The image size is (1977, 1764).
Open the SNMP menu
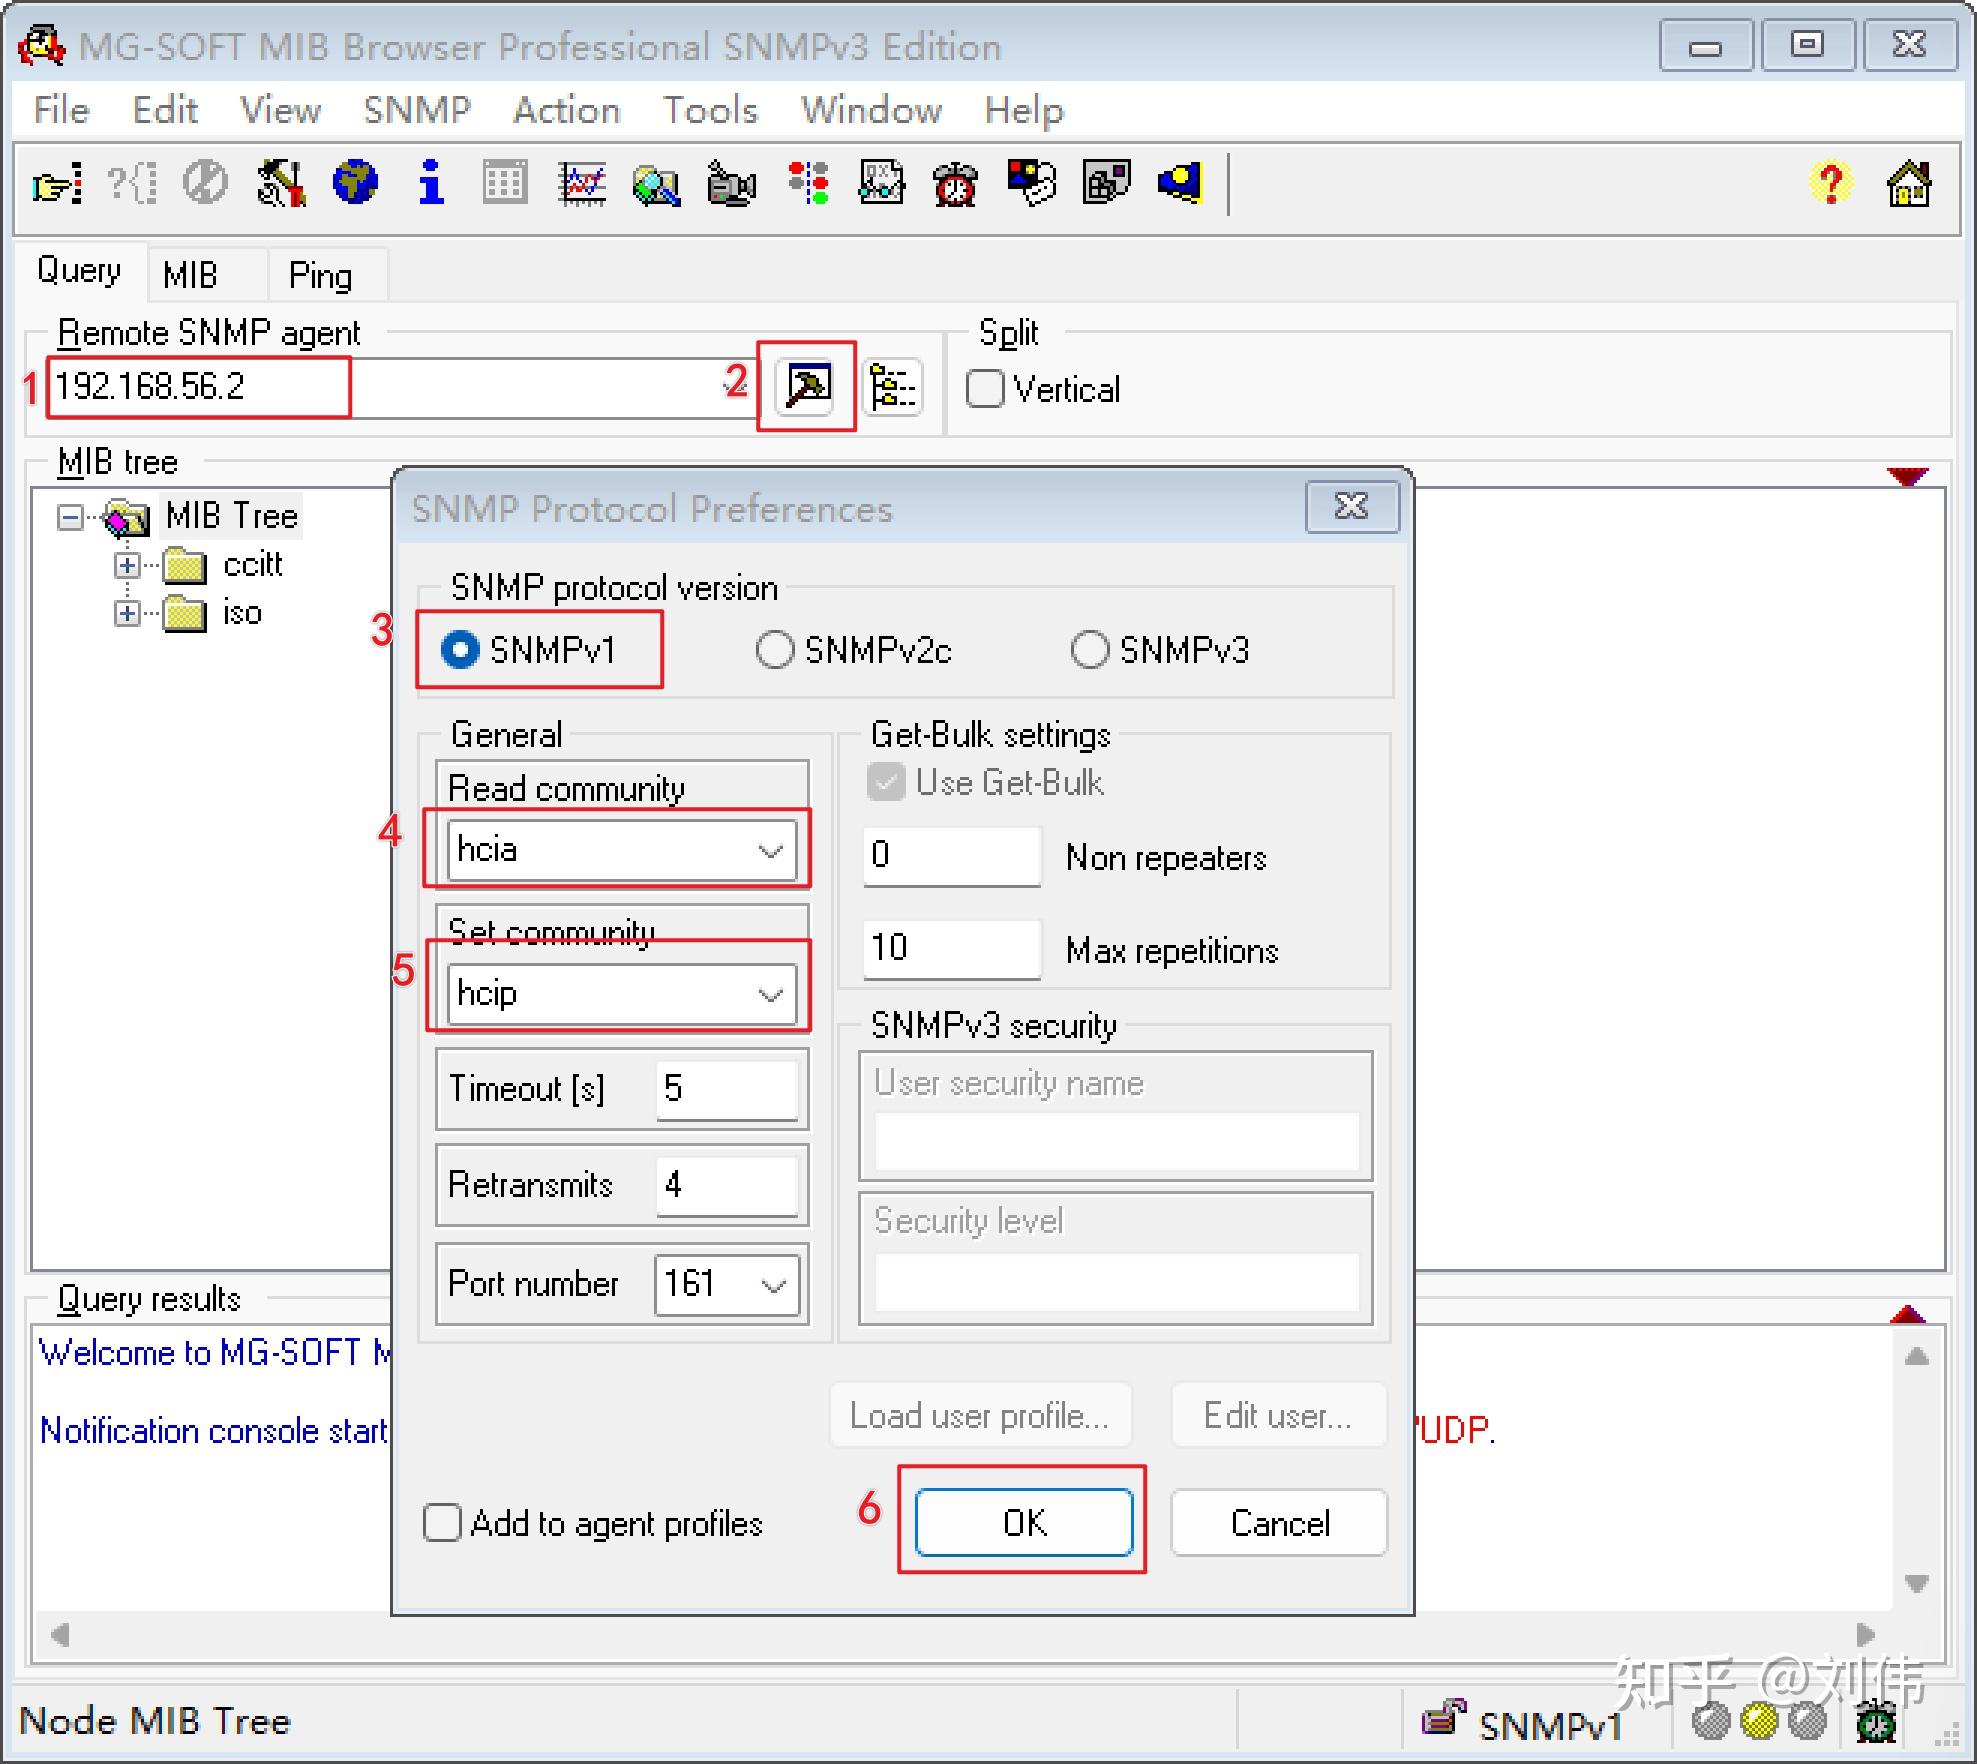(x=416, y=109)
